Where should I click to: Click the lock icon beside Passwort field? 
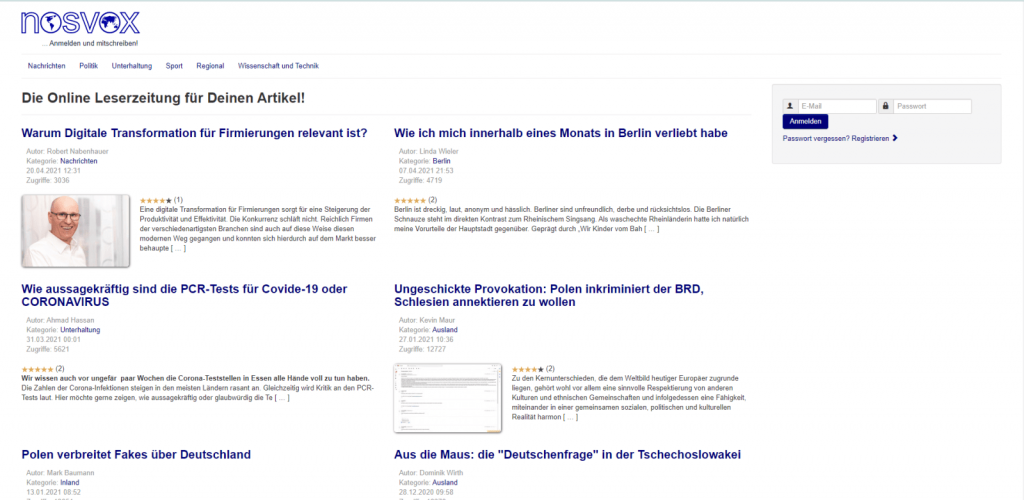(886, 106)
